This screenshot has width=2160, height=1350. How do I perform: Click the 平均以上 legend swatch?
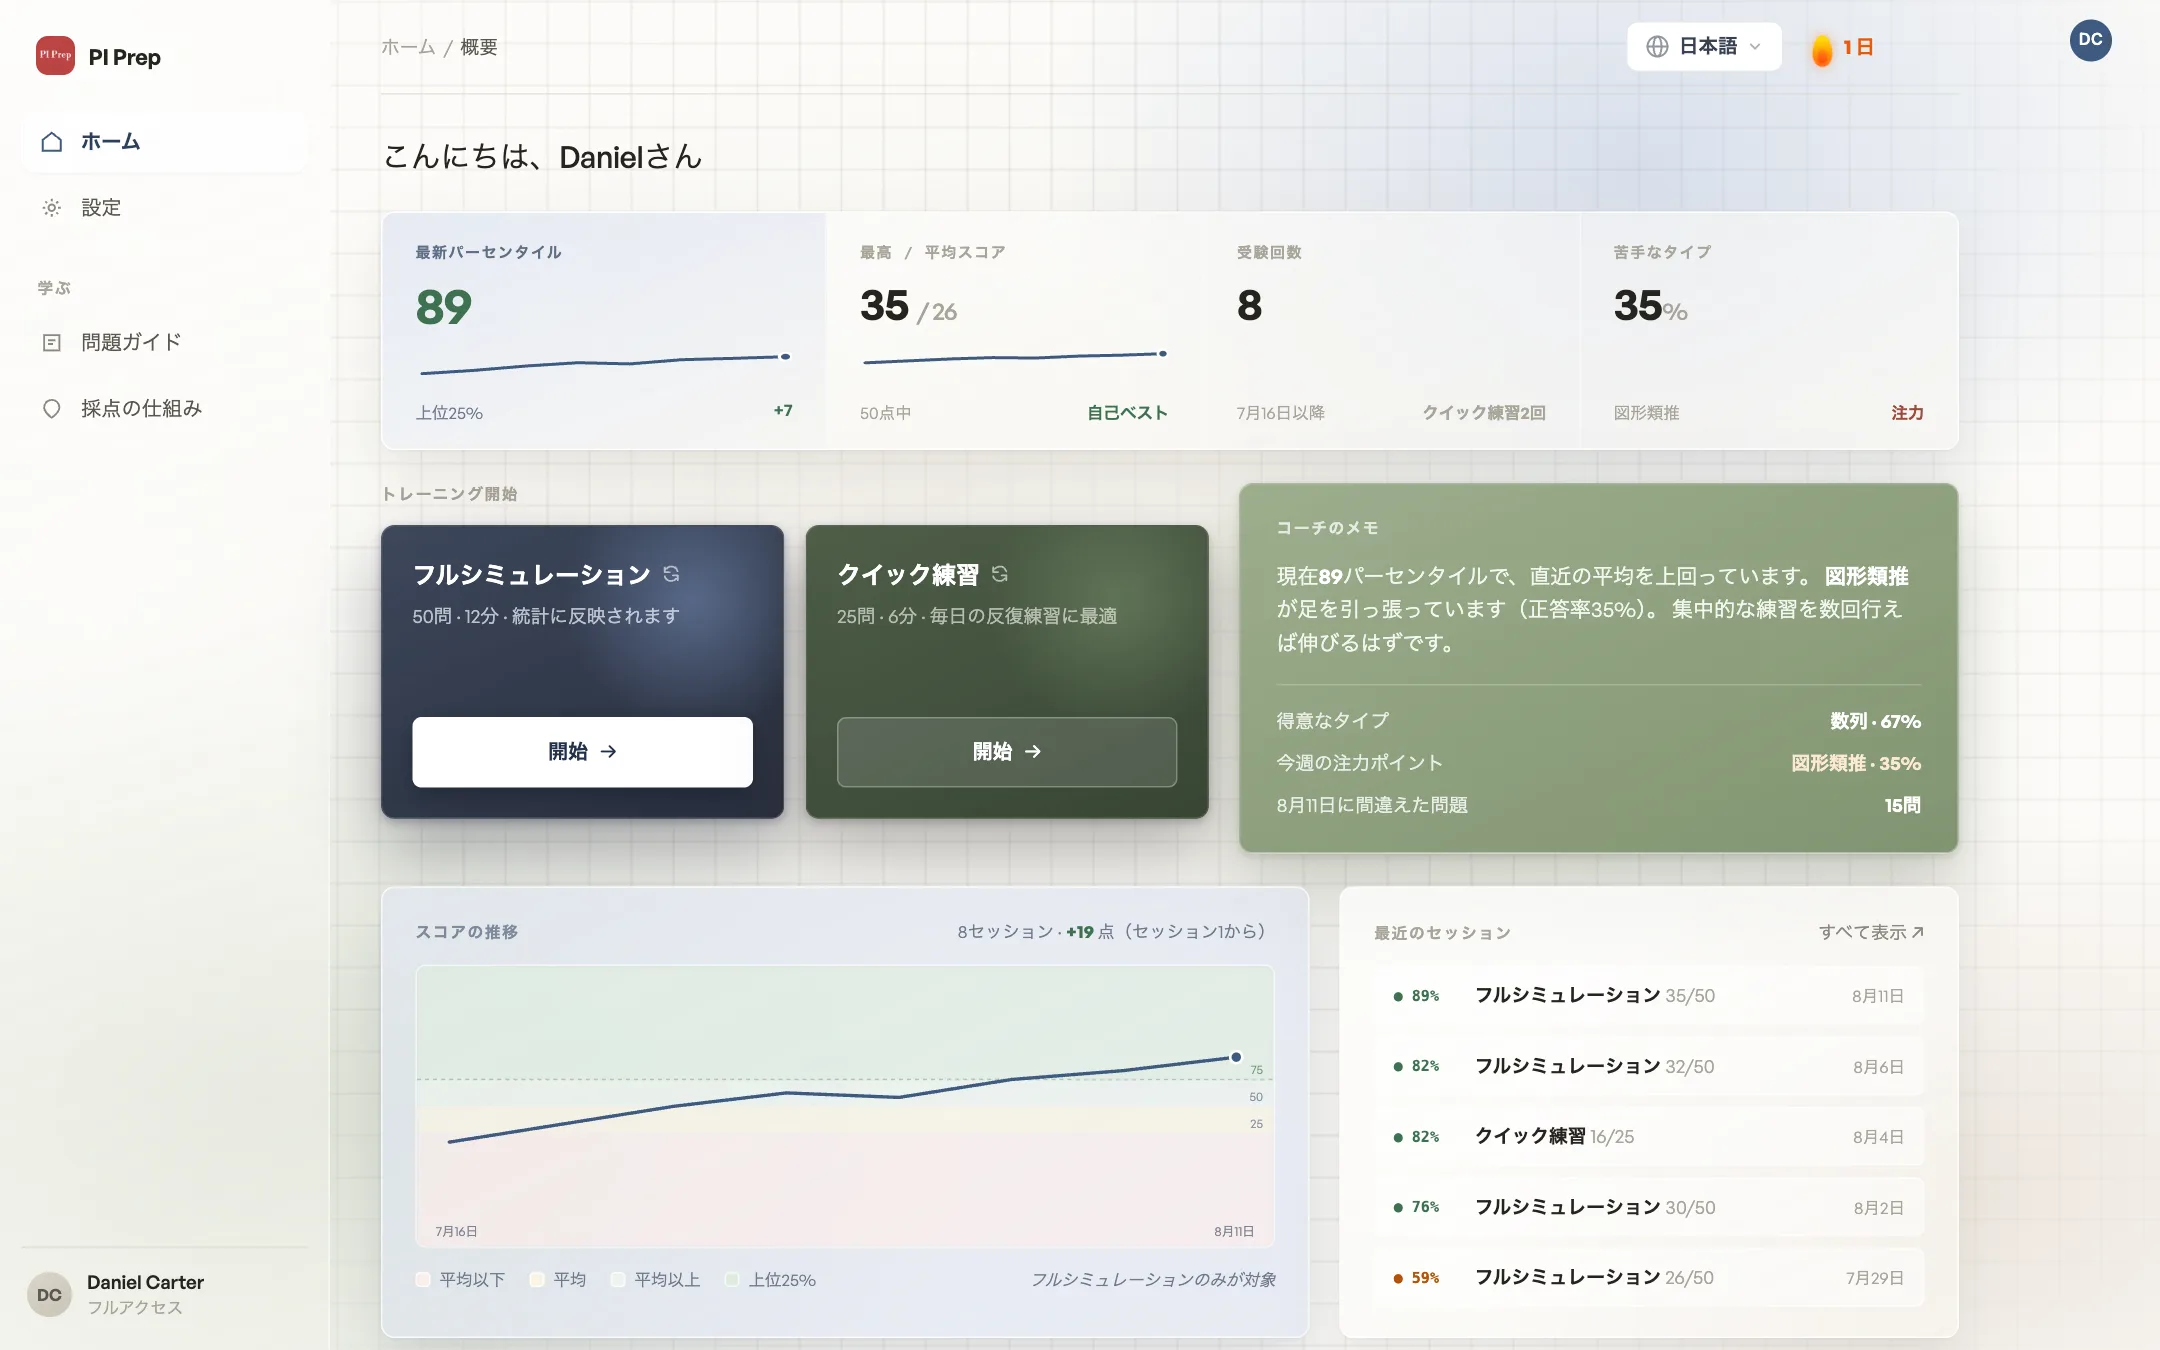(618, 1280)
